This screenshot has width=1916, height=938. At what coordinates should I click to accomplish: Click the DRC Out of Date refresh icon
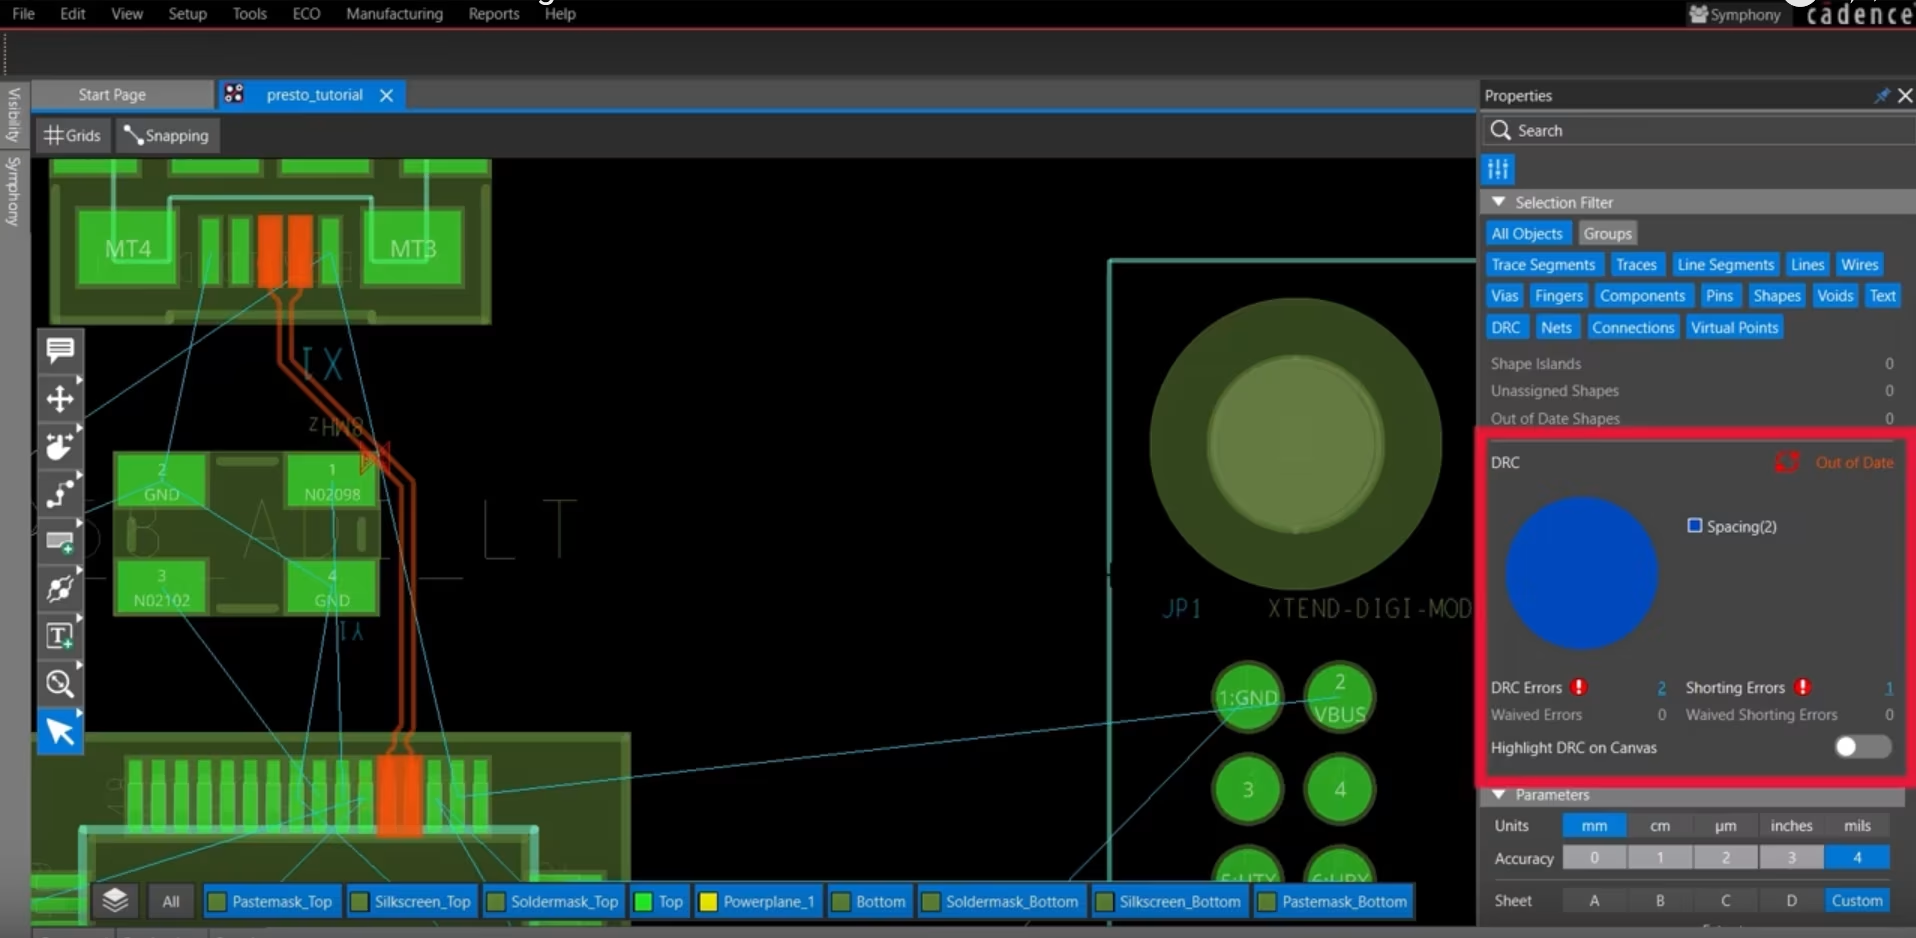coord(1787,462)
